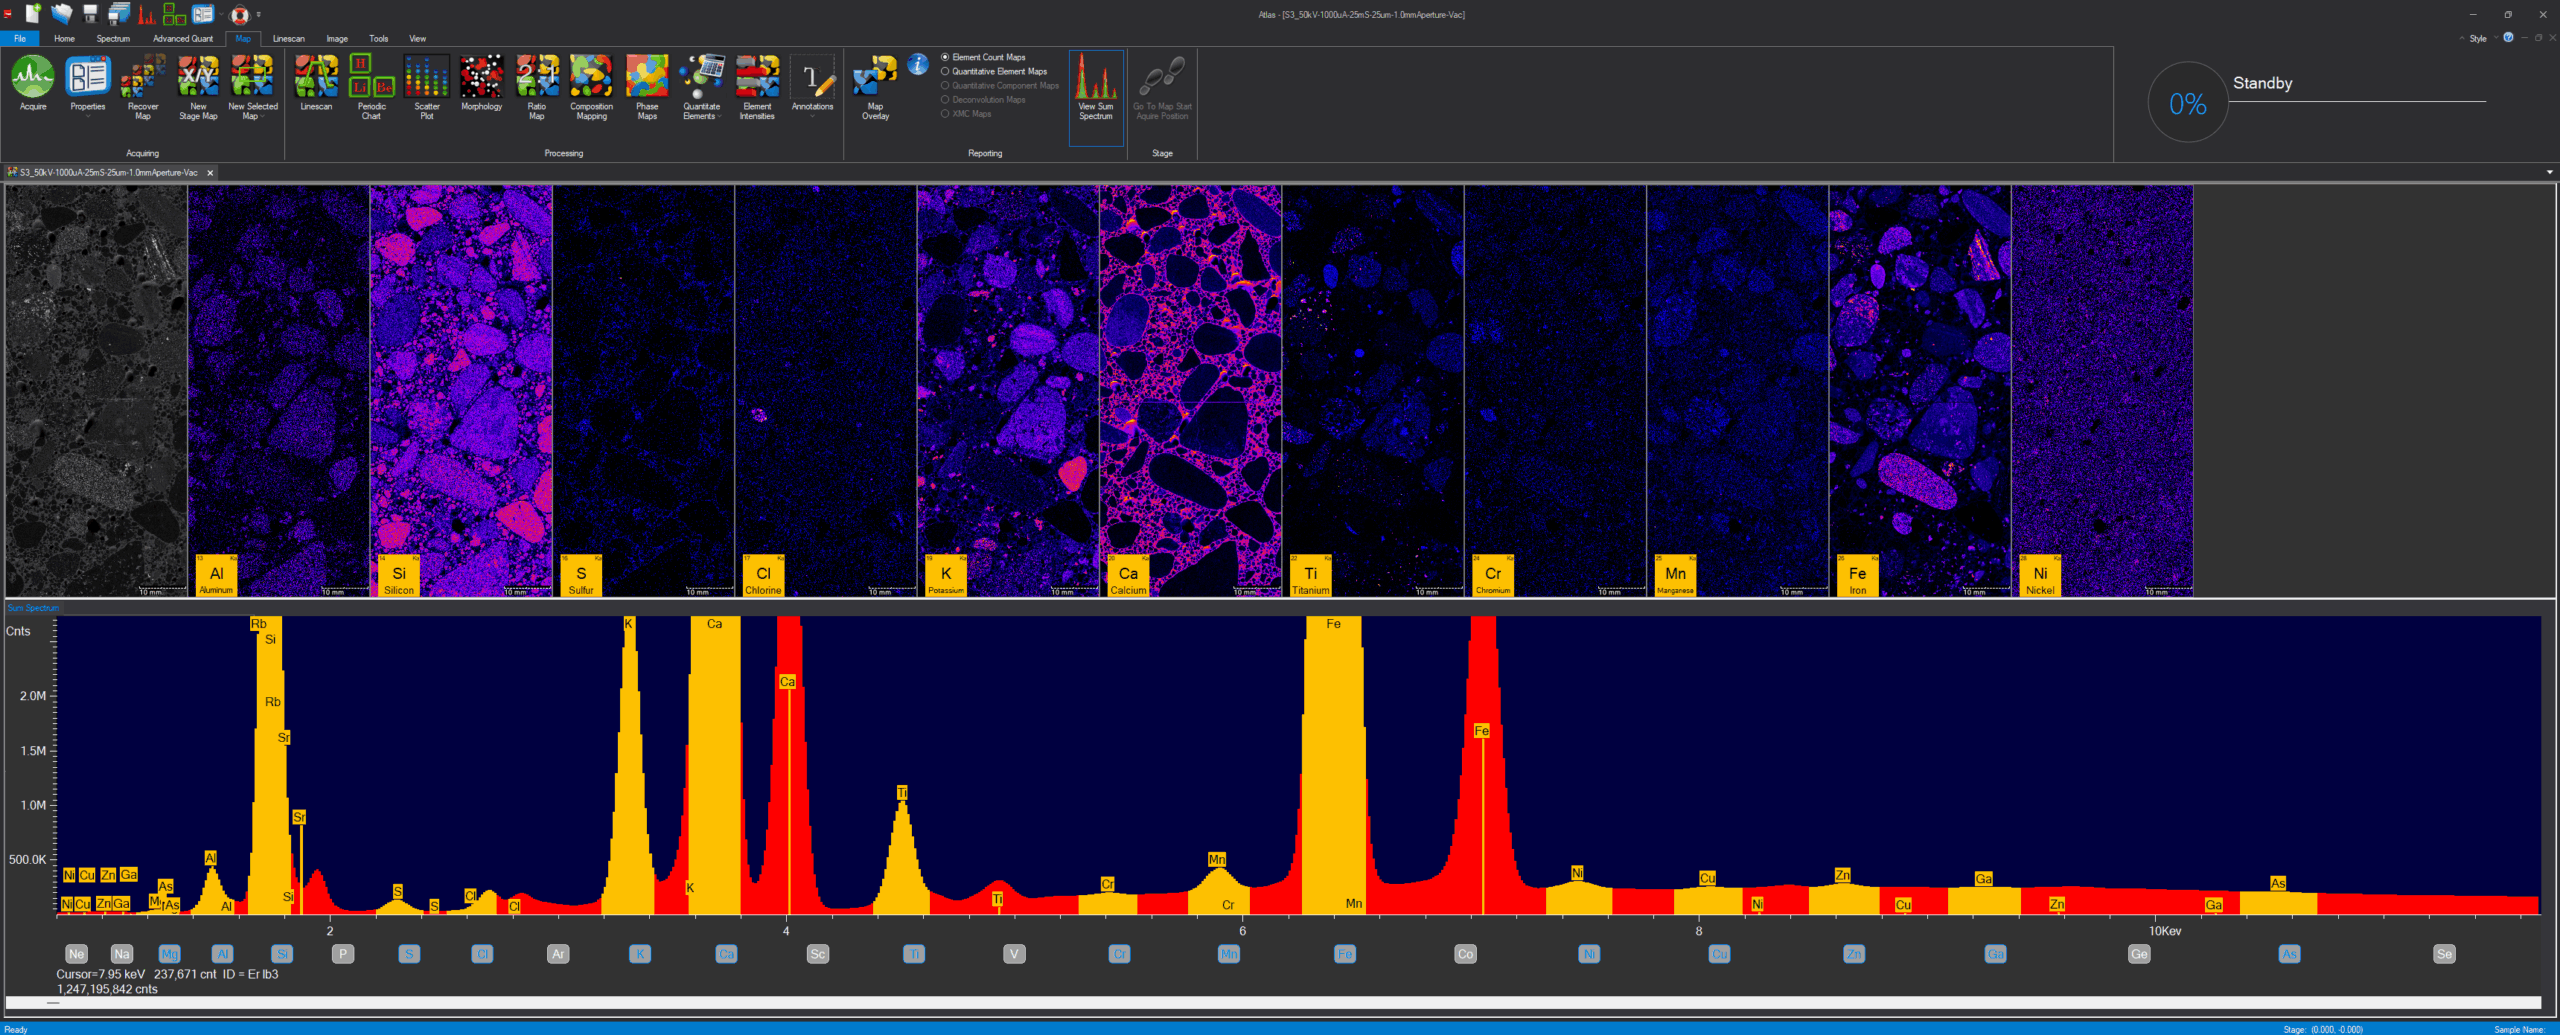
Task: Toggle the Fe element button below the spectrum
Action: 1344,954
